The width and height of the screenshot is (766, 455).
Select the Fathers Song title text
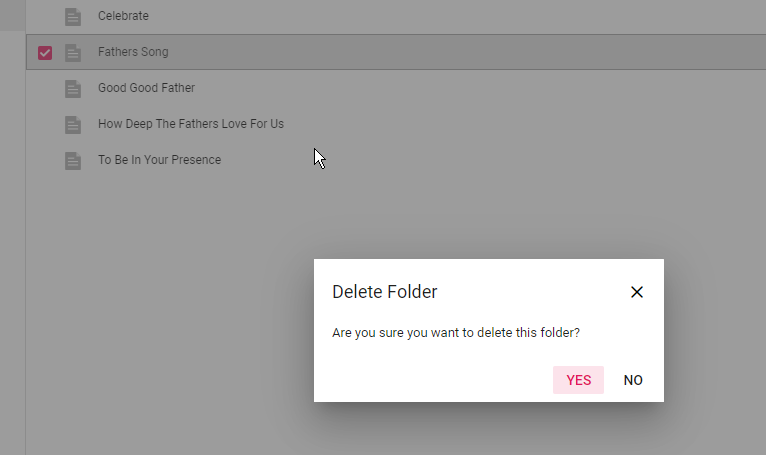coord(133,52)
